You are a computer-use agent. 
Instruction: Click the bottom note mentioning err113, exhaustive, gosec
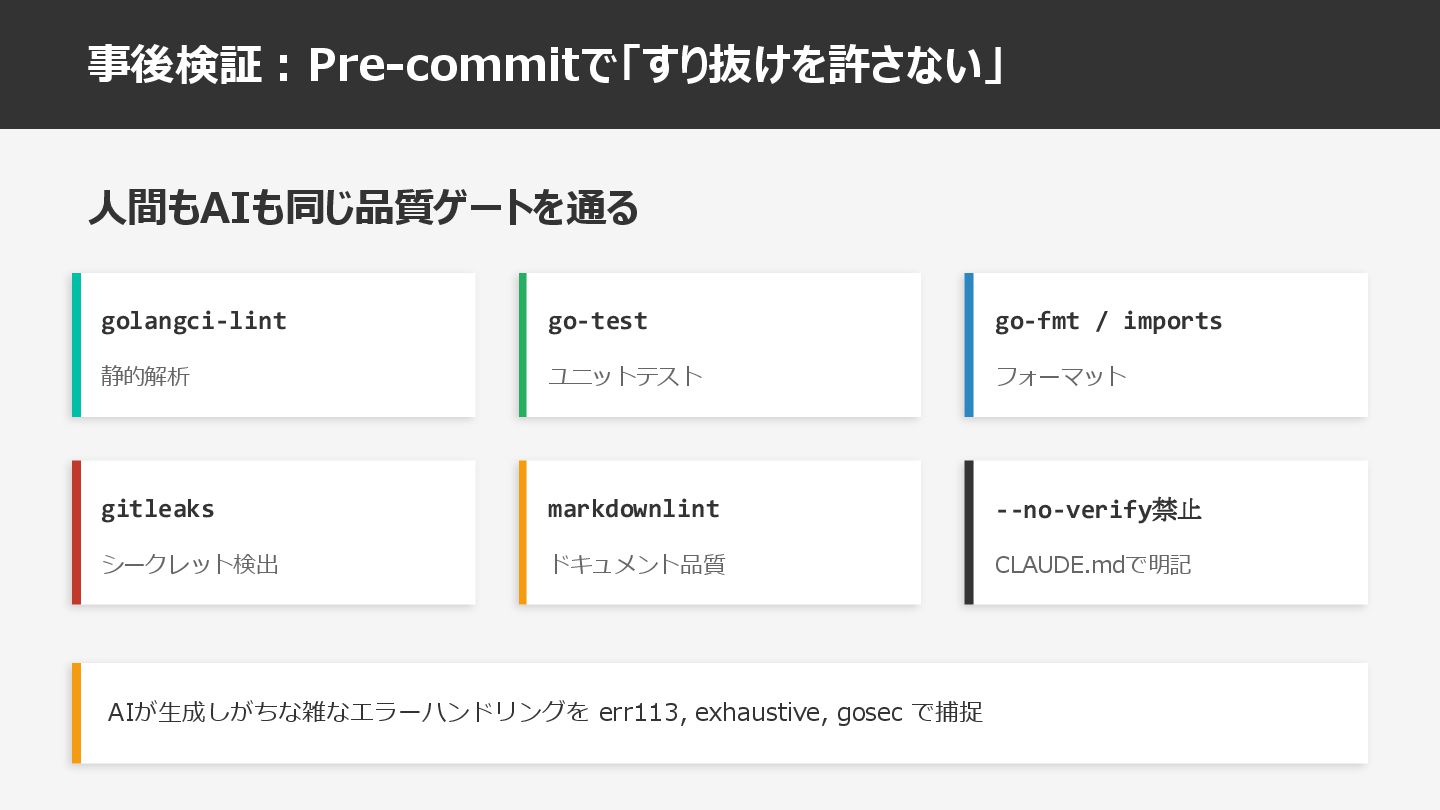pyautogui.click(x=545, y=713)
